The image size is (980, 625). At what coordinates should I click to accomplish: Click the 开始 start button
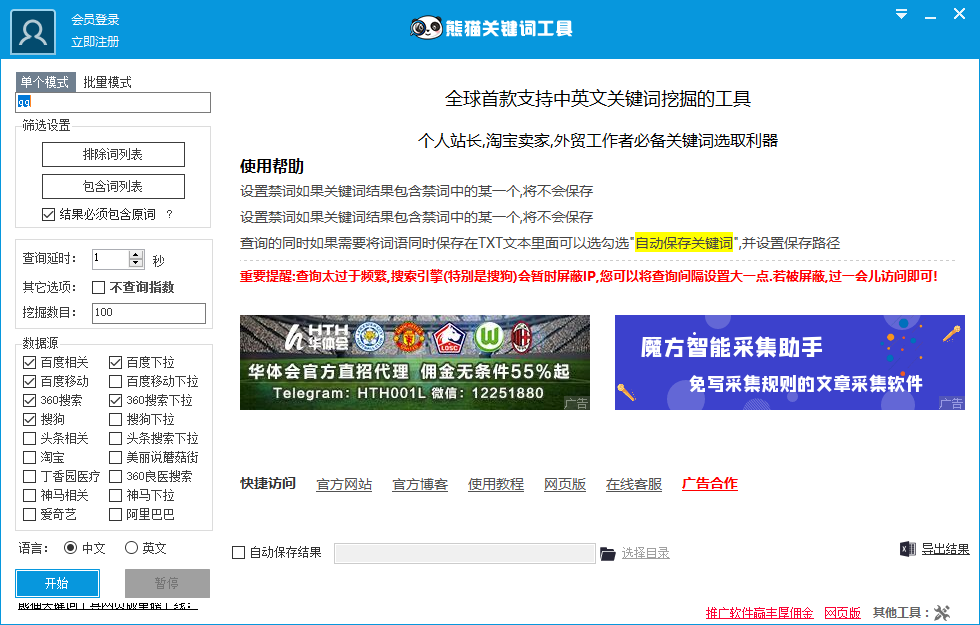pos(57,583)
